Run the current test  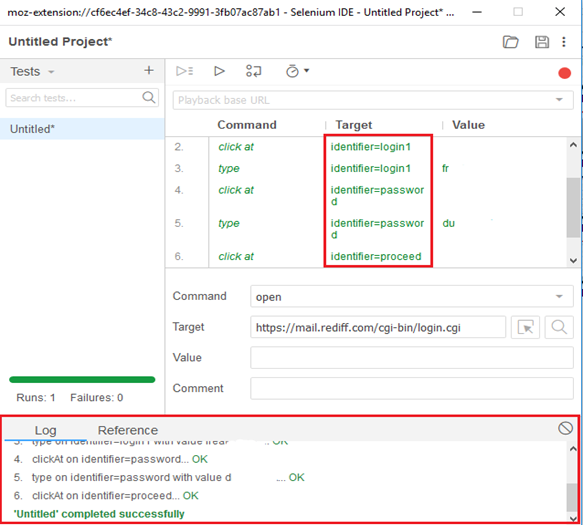(x=219, y=71)
